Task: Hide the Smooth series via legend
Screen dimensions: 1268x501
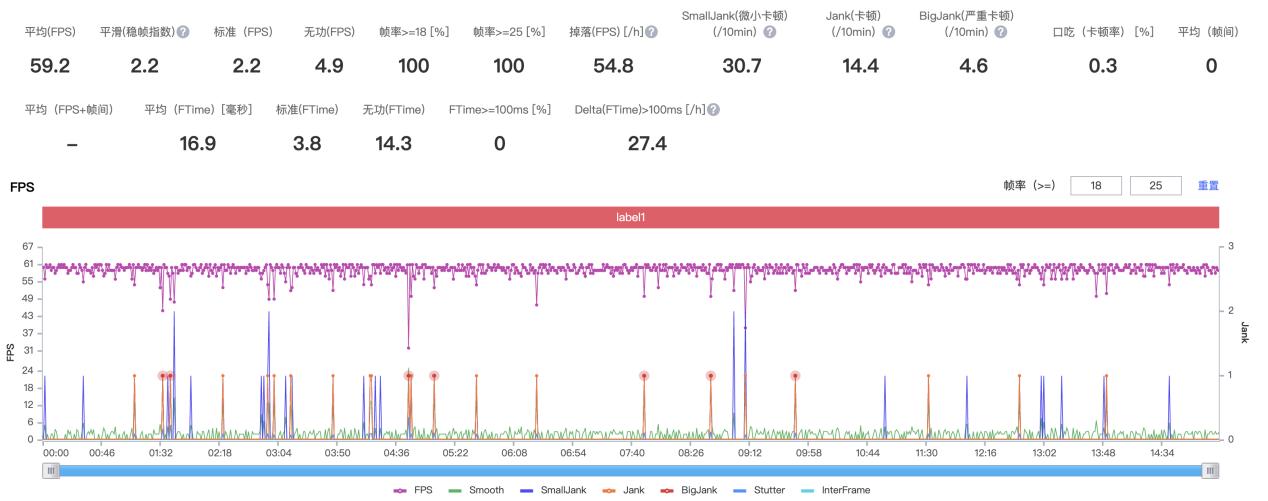Action: pyautogui.click(x=477, y=490)
